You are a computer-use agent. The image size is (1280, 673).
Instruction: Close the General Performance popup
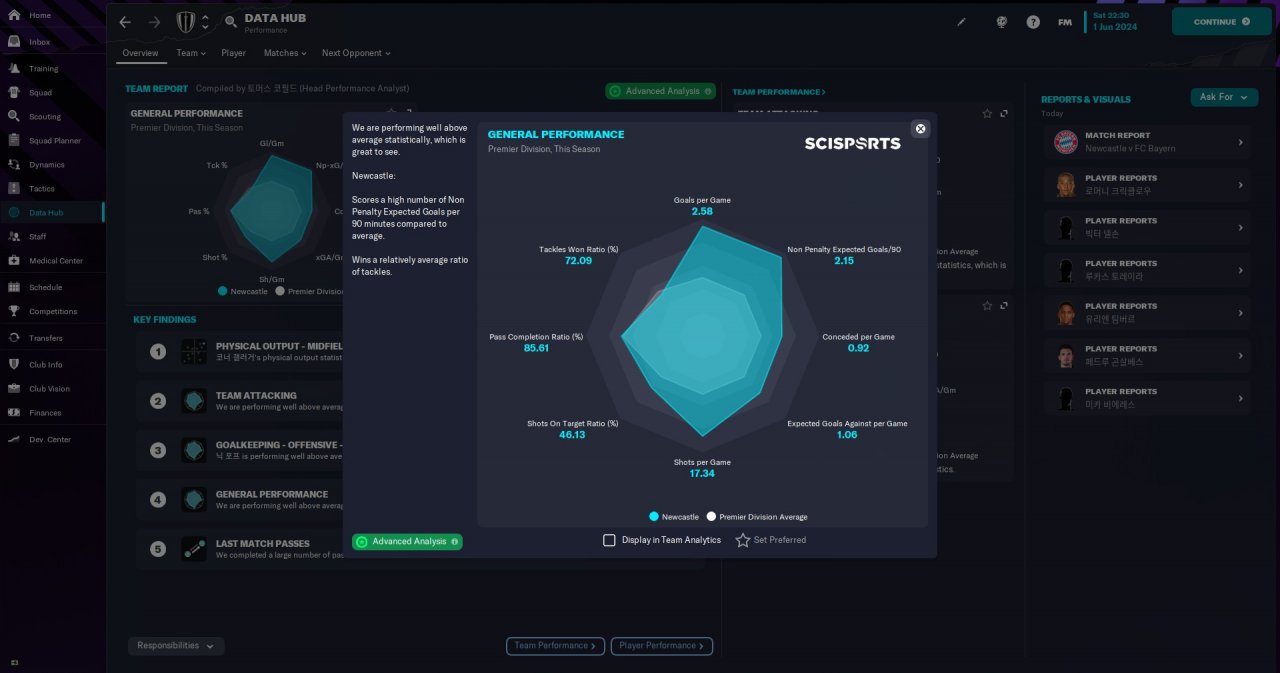point(921,129)
